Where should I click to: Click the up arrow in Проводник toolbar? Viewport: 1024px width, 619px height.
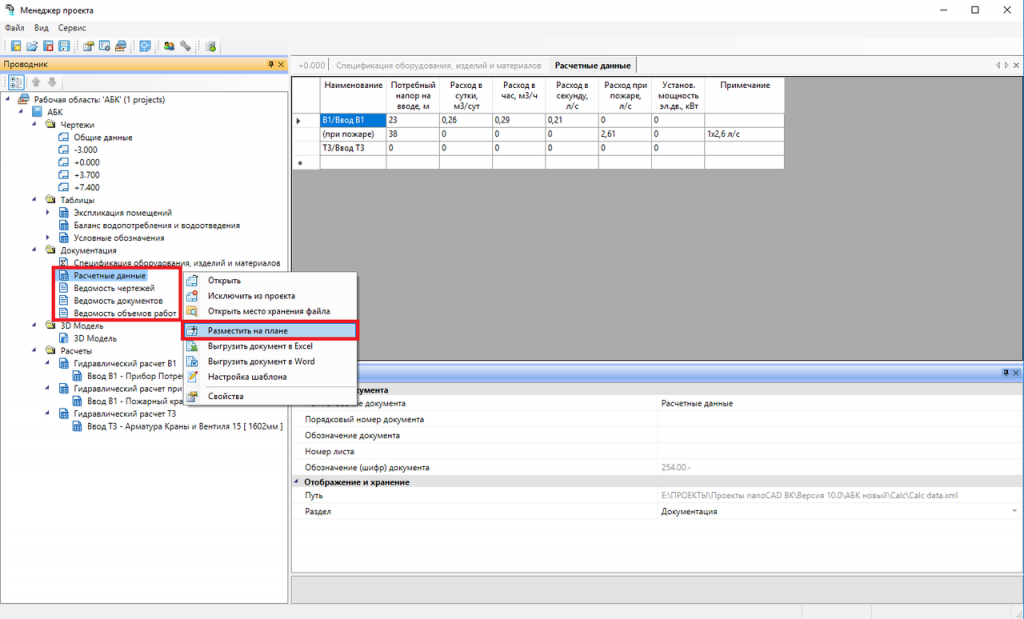click(36, 82)
